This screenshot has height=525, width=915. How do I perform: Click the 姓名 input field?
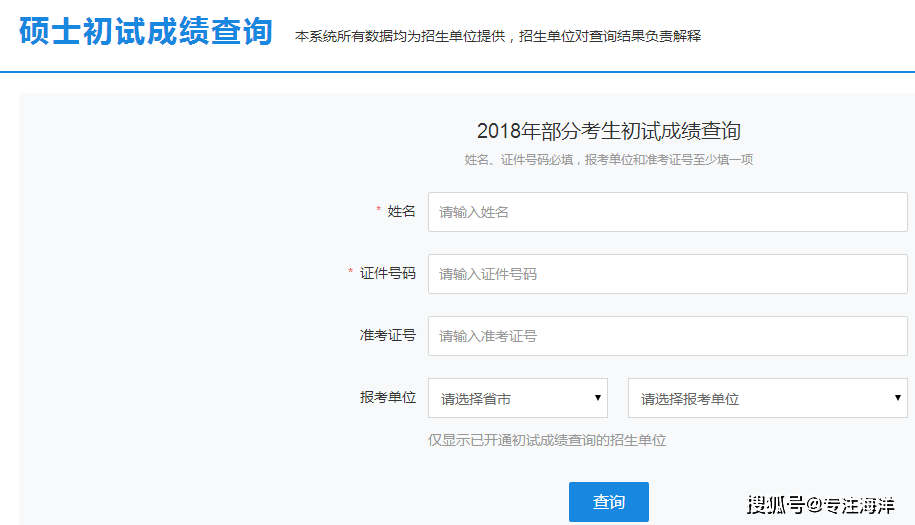668,212
